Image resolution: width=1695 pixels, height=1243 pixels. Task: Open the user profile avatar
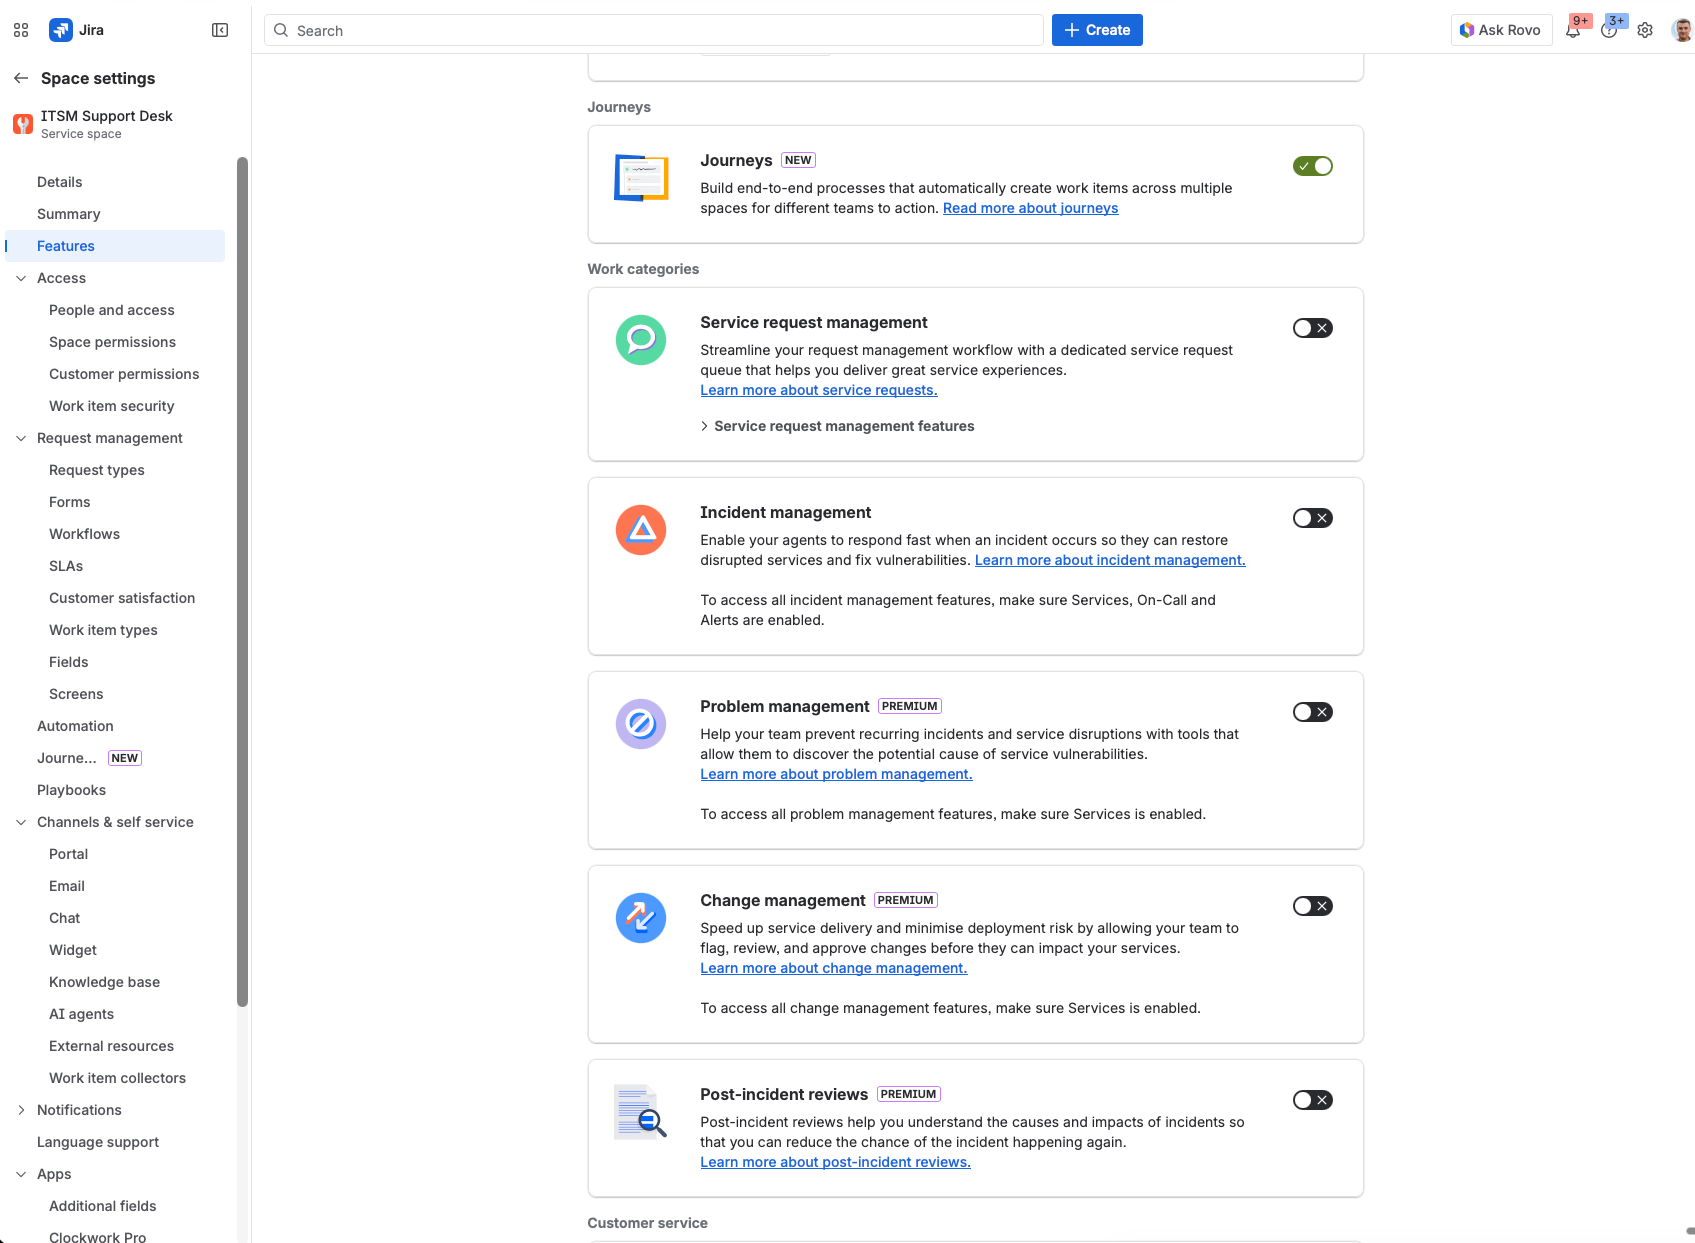point(1682,30)
